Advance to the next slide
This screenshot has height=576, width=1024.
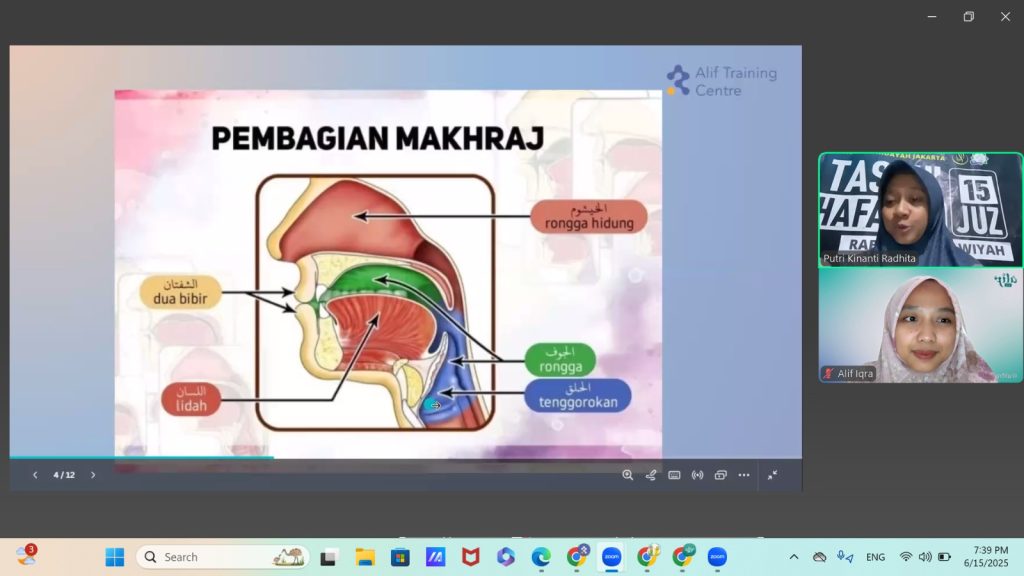93,475
